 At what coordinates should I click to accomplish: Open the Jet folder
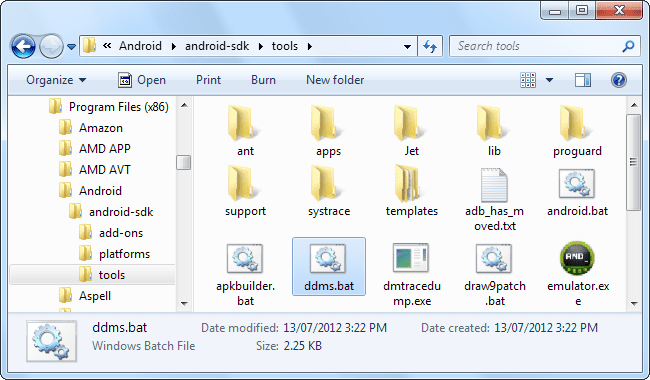point(411,131)
